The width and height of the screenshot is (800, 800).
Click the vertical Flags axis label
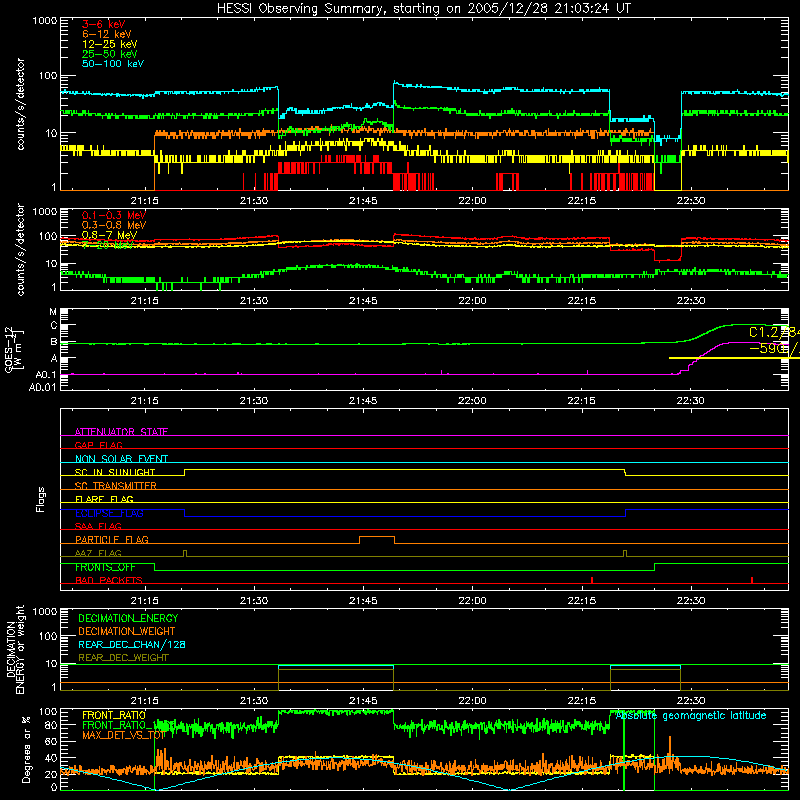pos(40,499)
